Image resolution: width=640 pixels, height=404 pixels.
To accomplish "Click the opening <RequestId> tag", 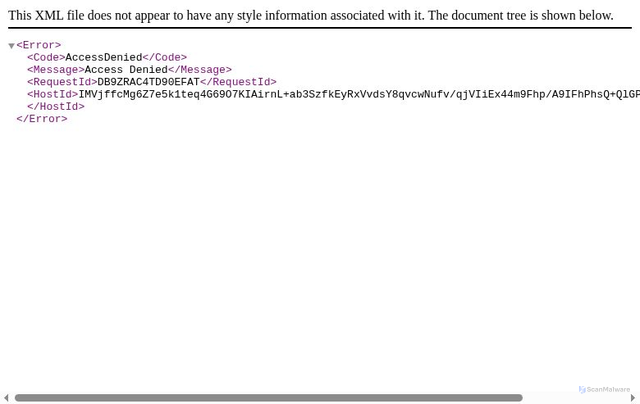I will (62, 82).
